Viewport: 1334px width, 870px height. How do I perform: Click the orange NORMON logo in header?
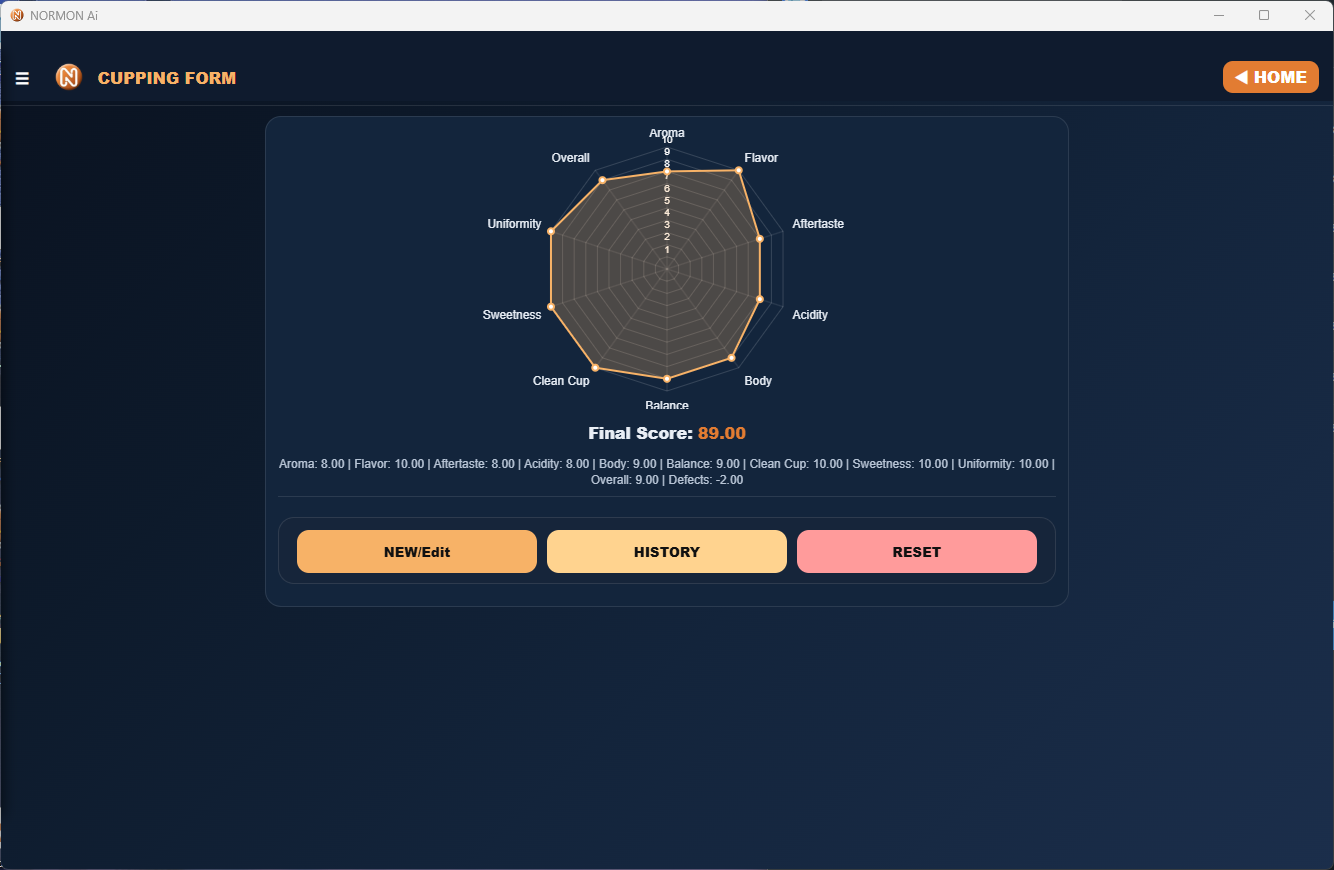pos(68,77)
